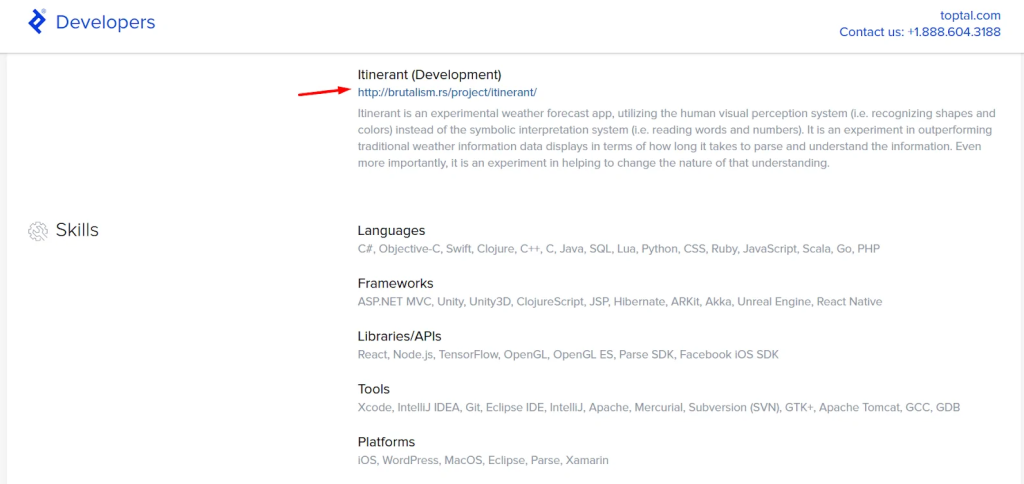Click the Libraries/APIs subsection heading

coord(399,336)
